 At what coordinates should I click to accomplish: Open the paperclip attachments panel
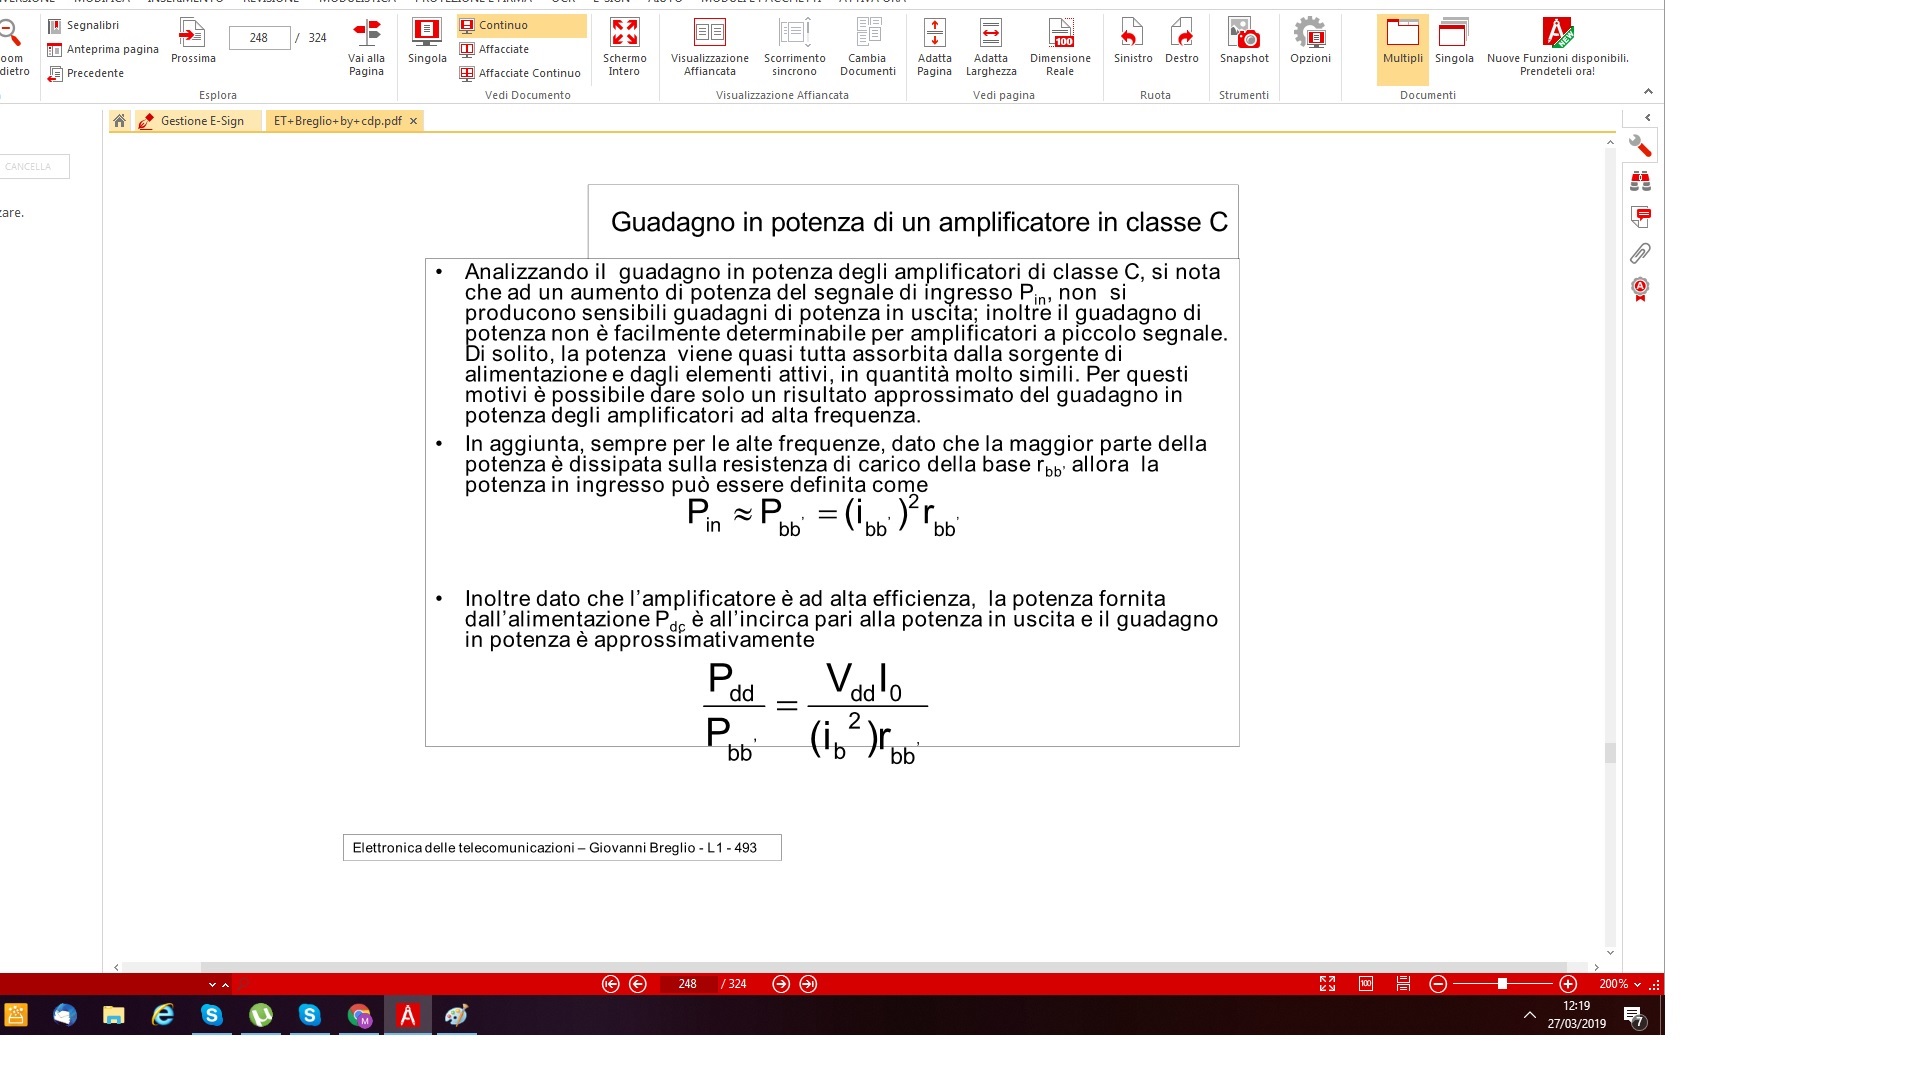coord(1640,253)
